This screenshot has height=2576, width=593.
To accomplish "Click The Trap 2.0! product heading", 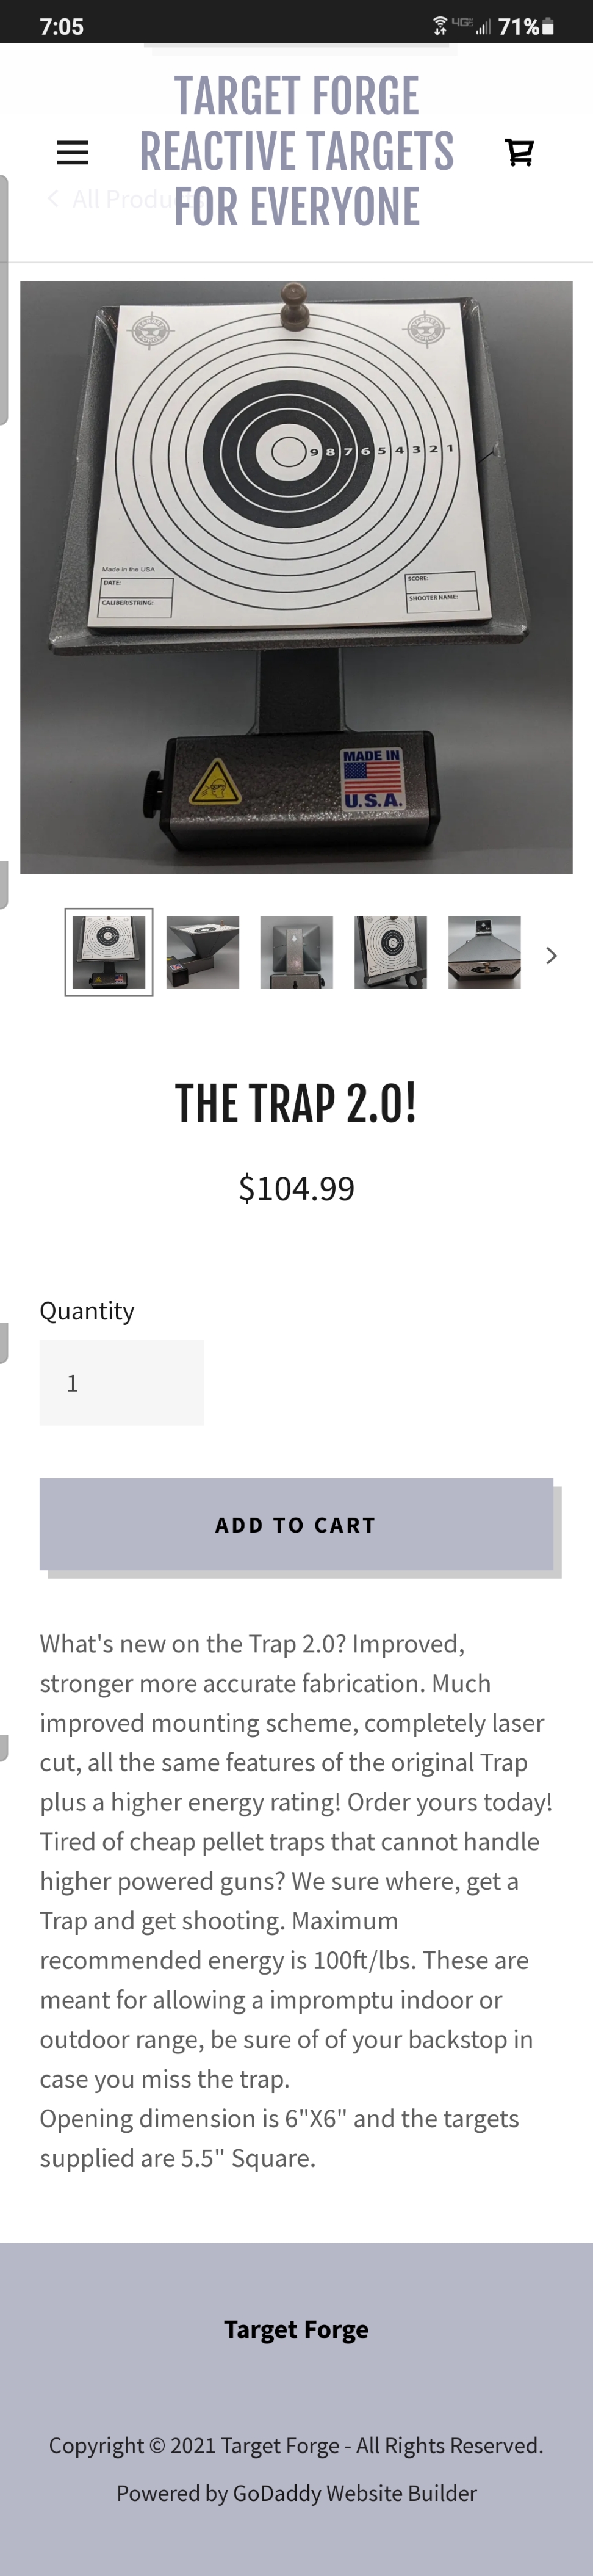I will (296, 1104).
